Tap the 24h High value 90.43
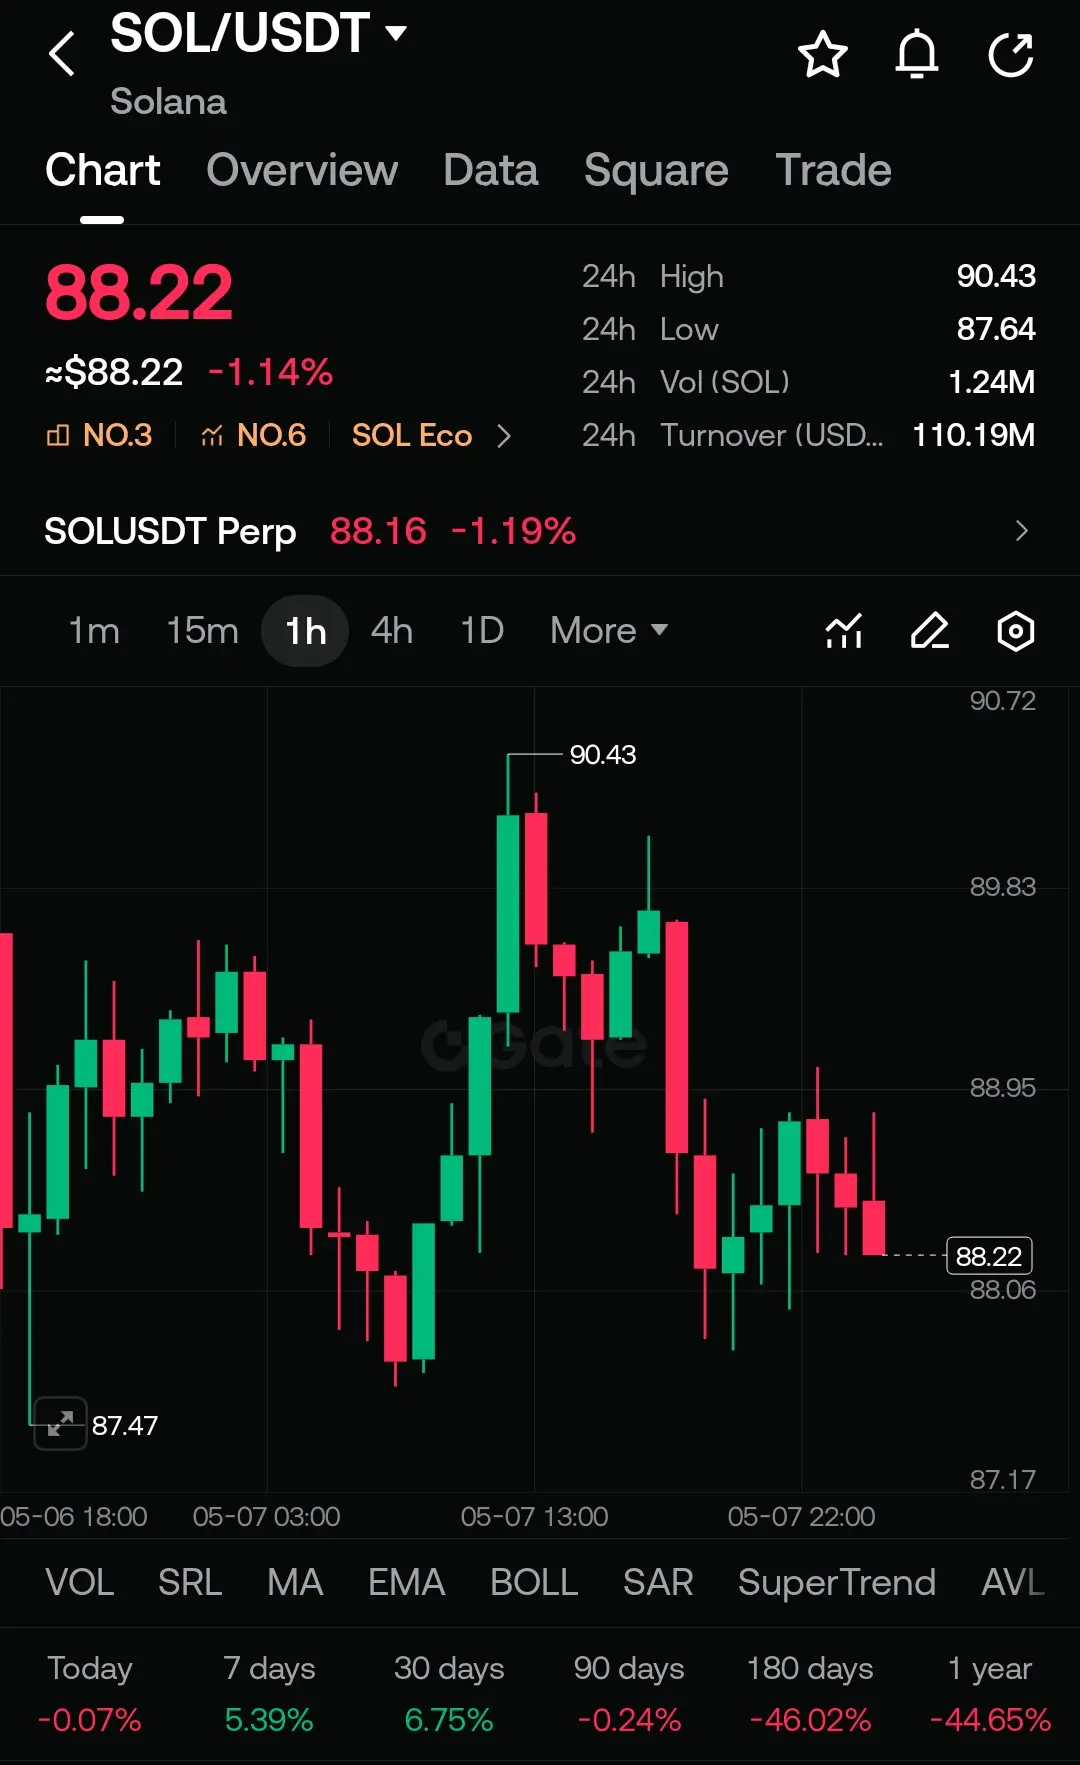The width and height of the screenshot is (1080, 1765). pos(996,276)
